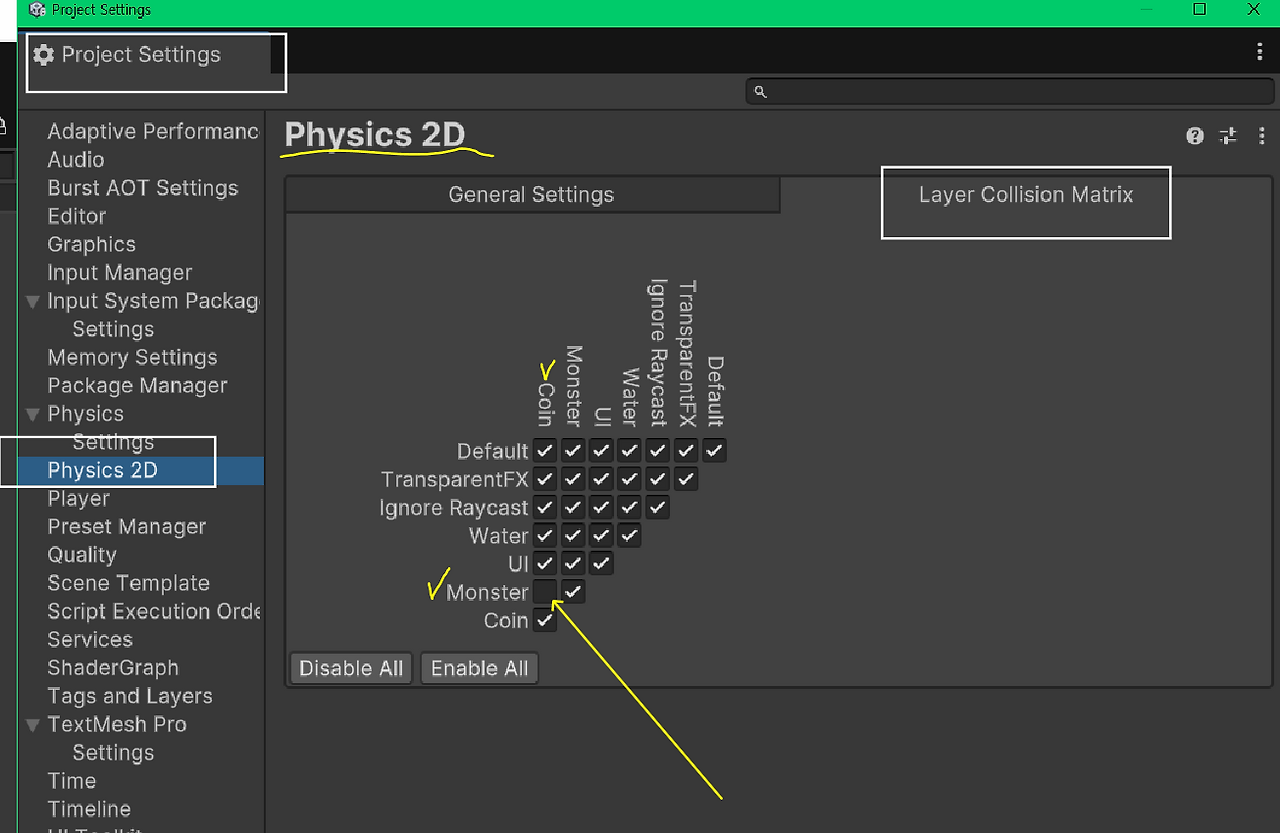Enable the Monster and Coin collision checkbox
This screenshot has width=1280, height=833.
[x=544, y=592]
